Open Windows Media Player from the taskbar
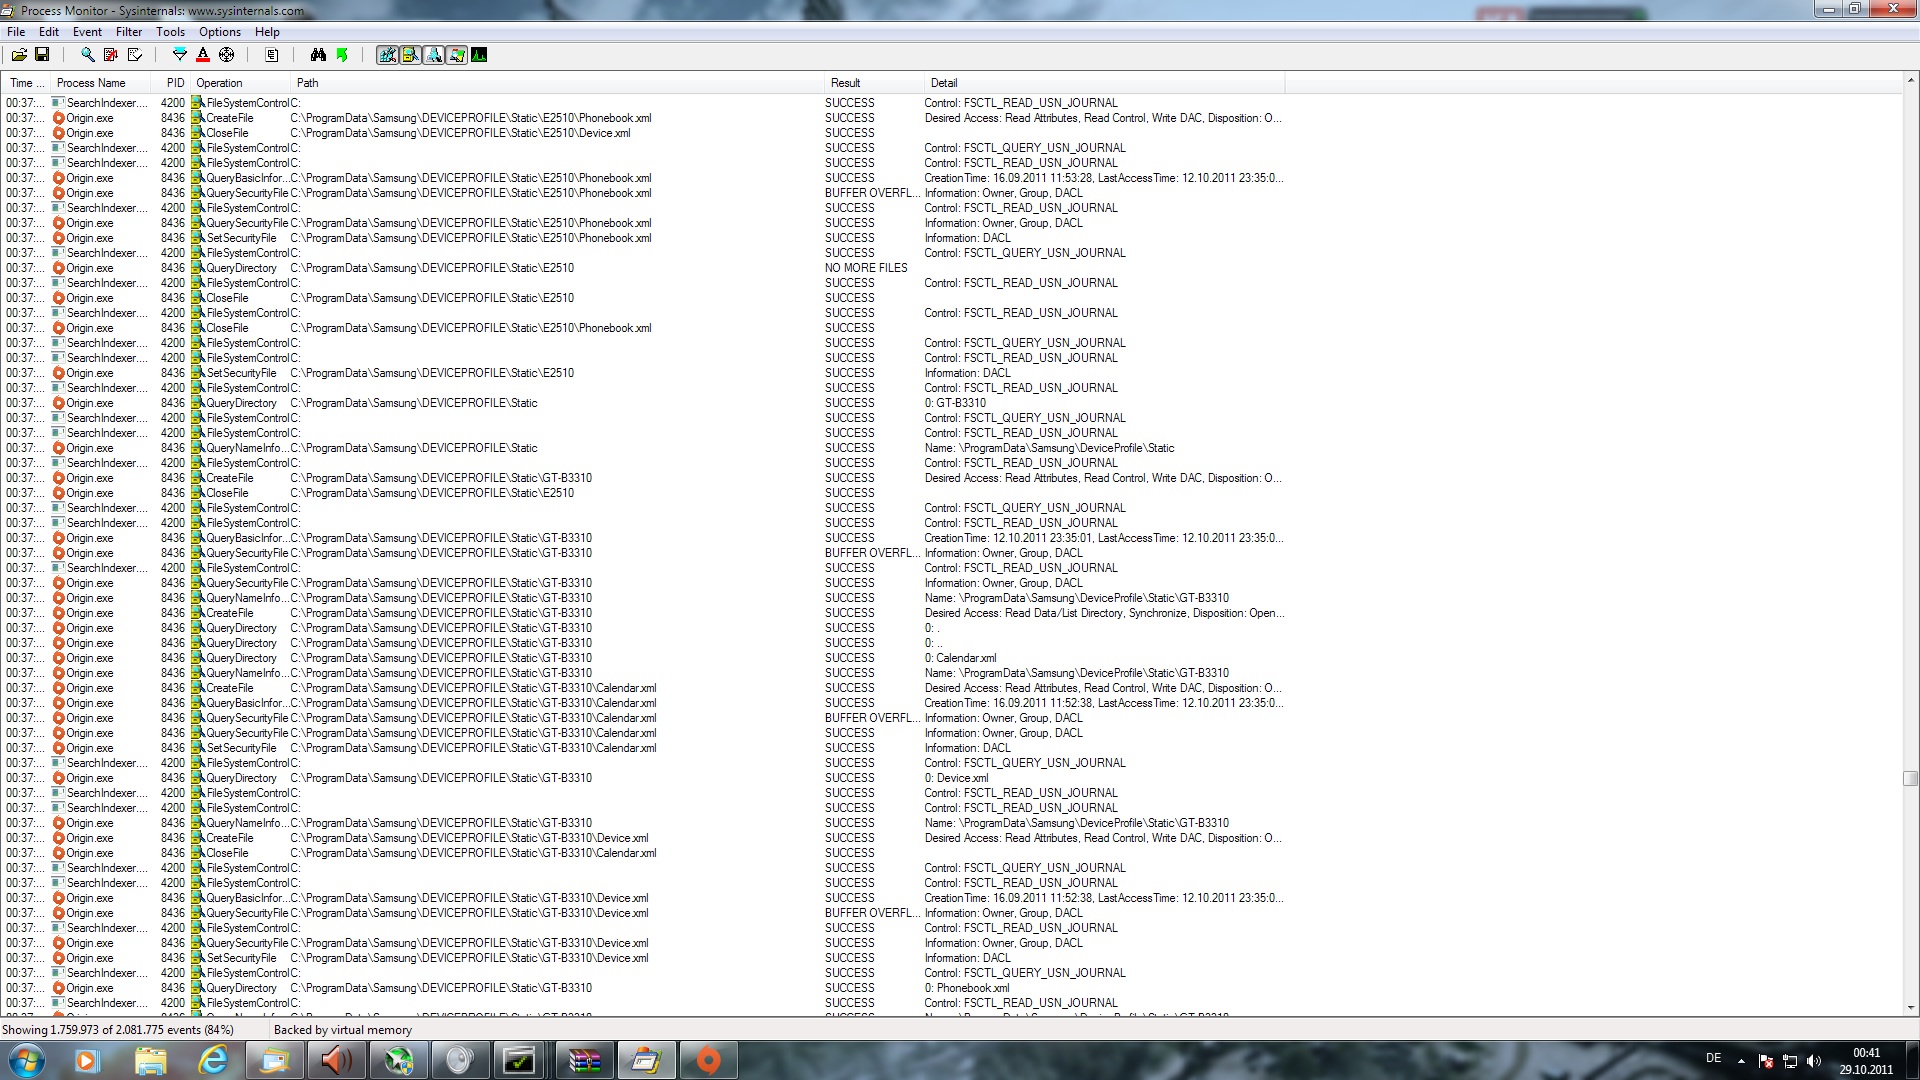 87,1060
